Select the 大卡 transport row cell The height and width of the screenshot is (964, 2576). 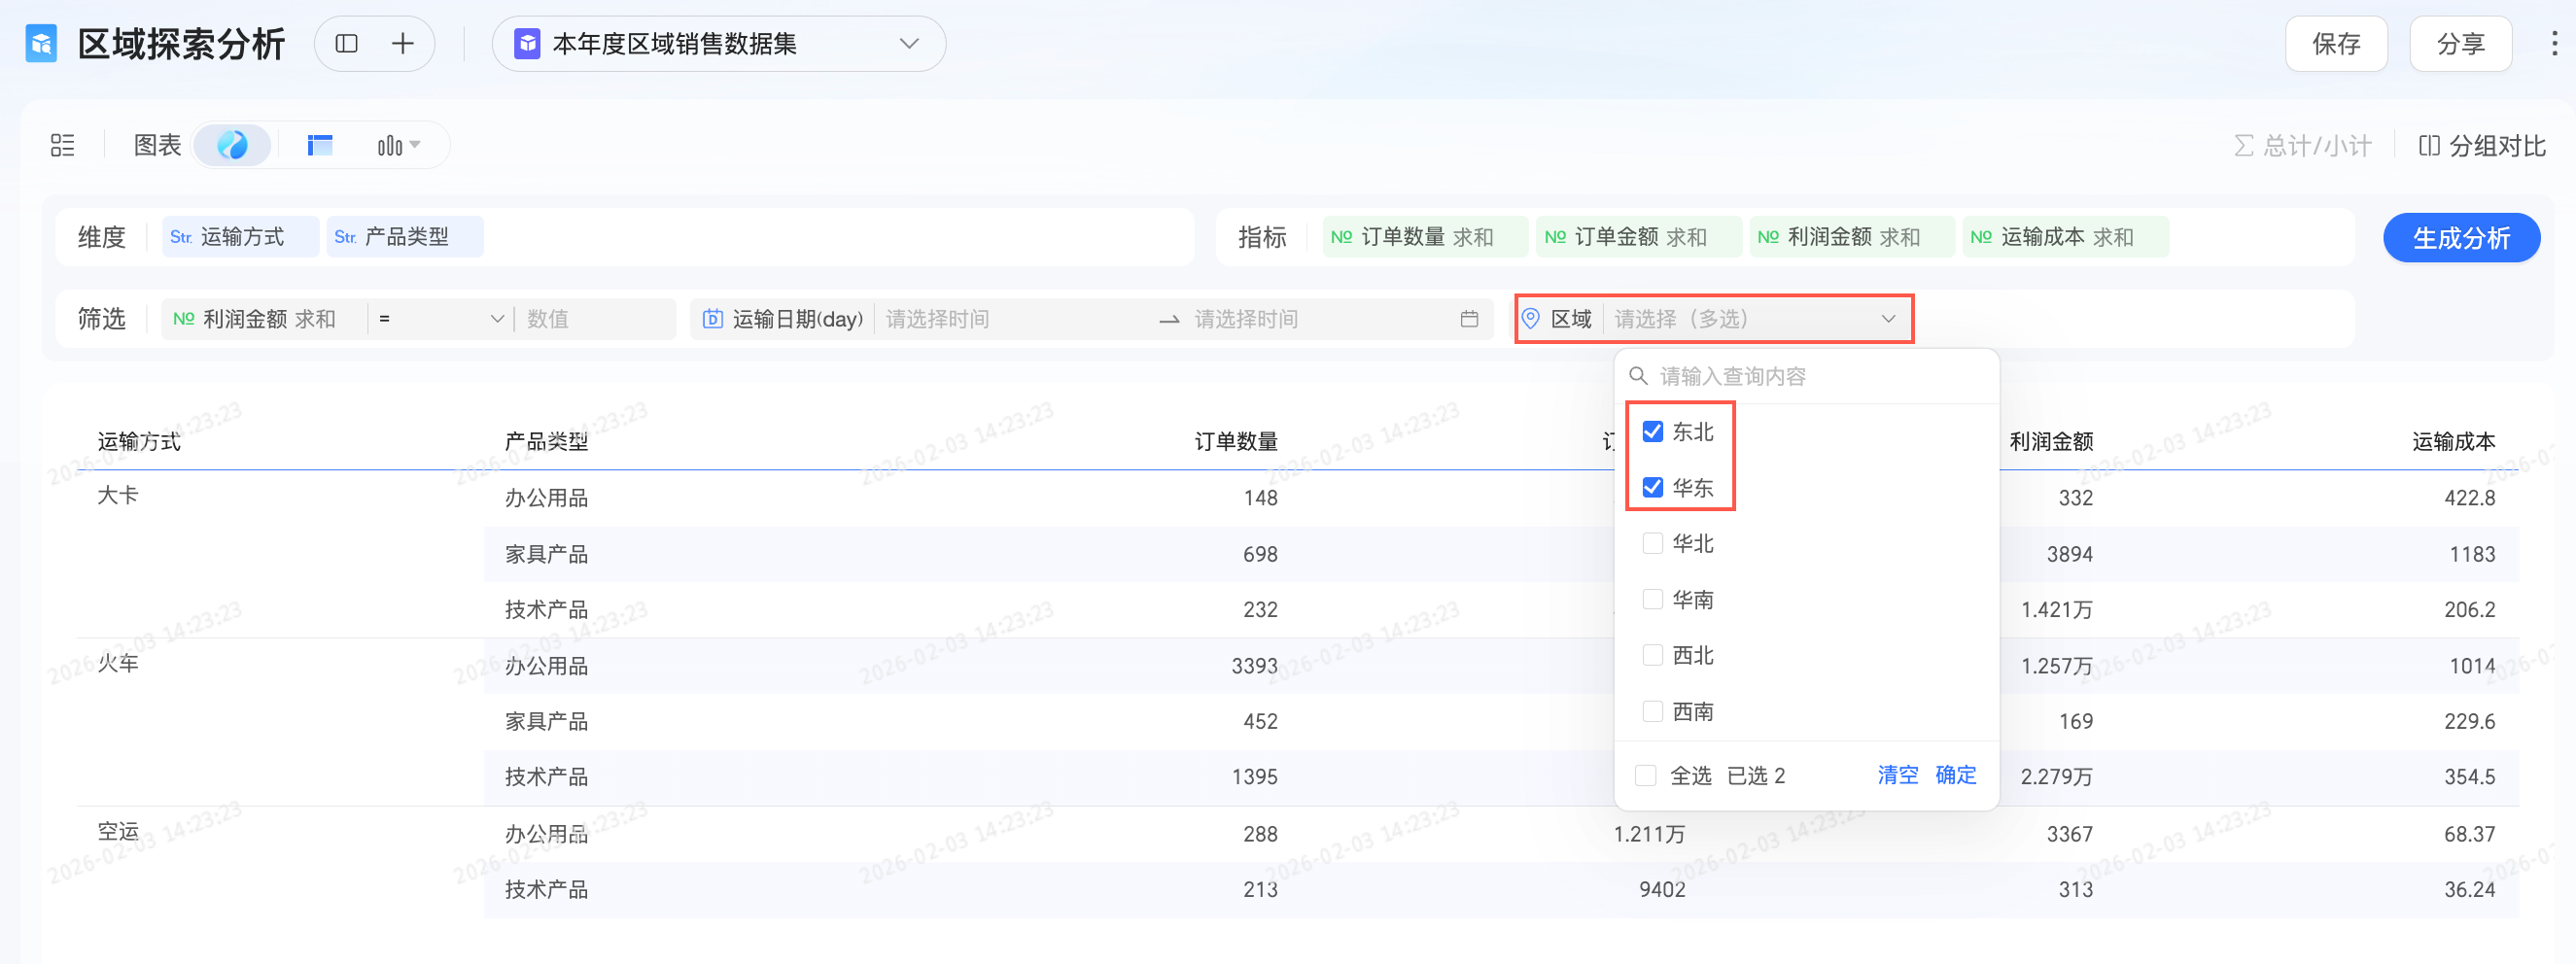[118, 496]
